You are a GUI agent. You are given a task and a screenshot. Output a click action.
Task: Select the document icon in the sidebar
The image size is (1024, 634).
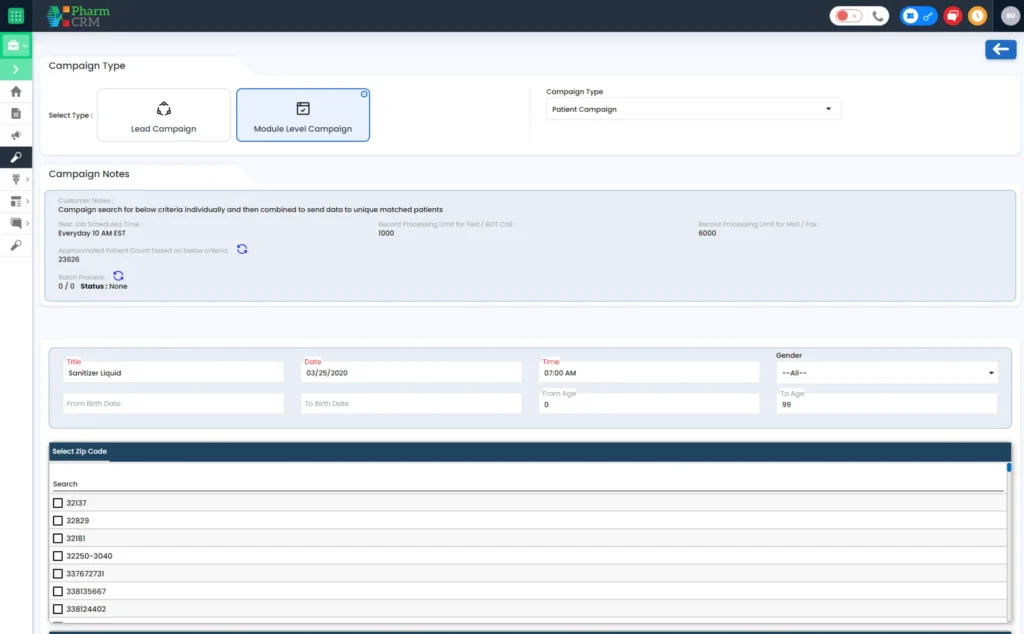(x=15, y=113)
